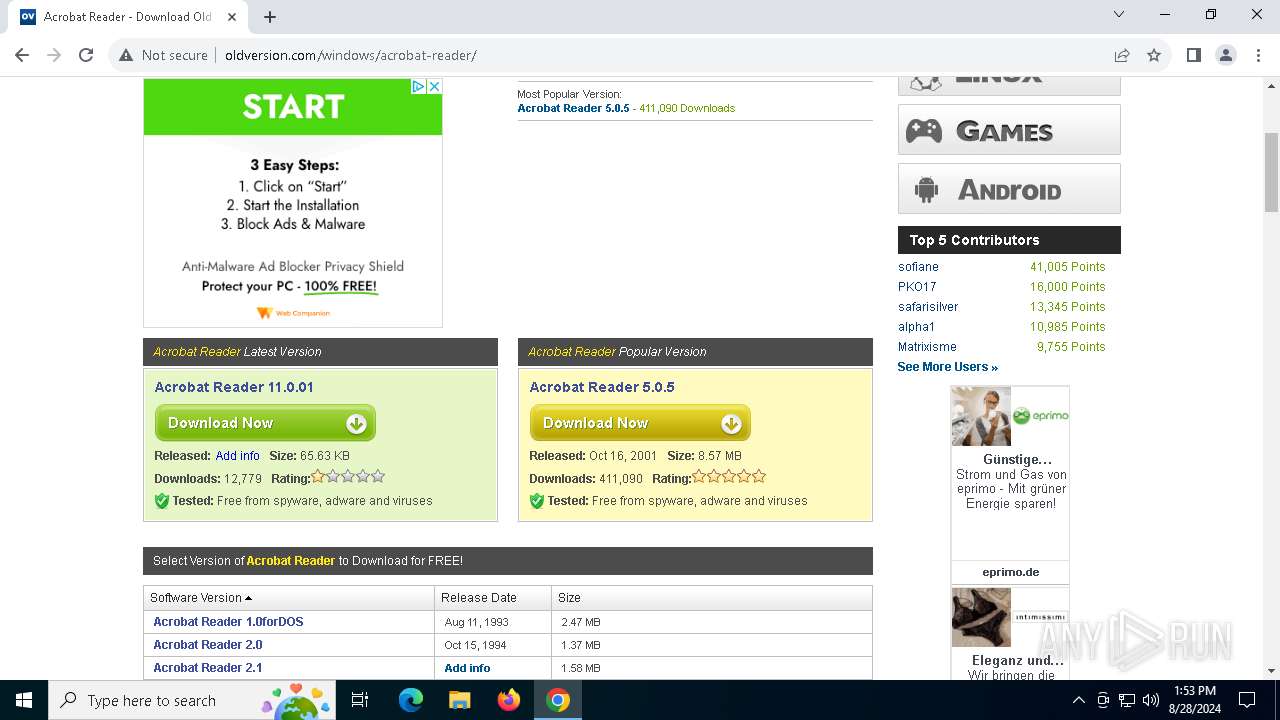Open the notification center icon
Screen dimensions: 1280x720
(1247, 700)
